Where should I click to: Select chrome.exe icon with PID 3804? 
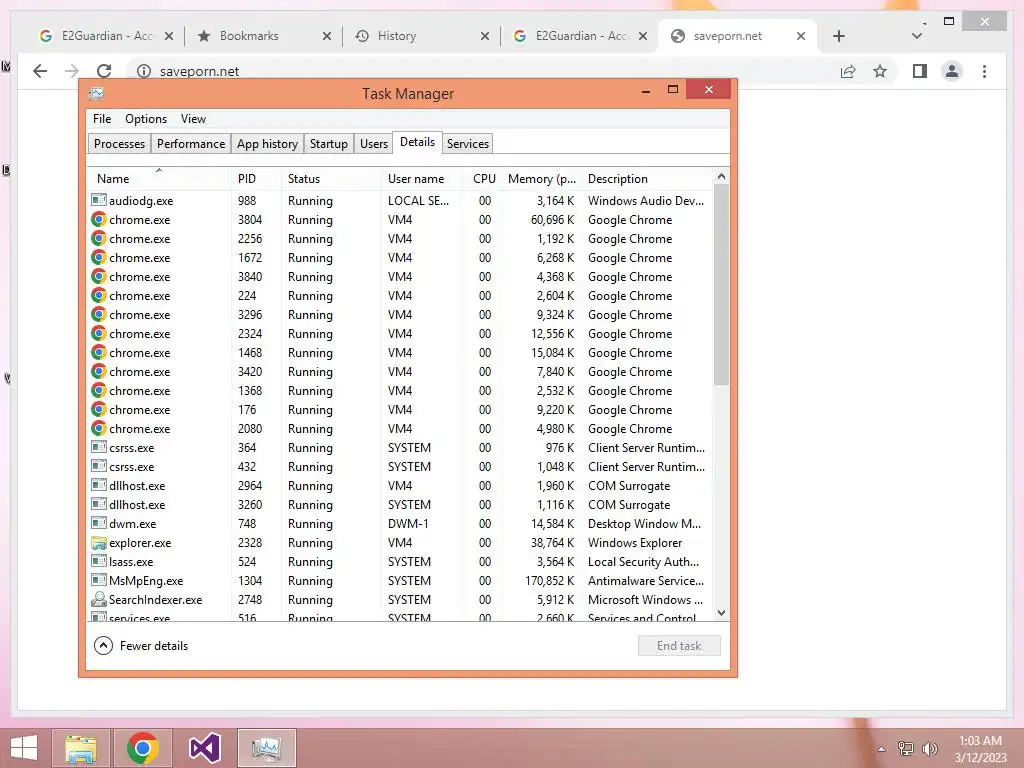coord(99,219)
